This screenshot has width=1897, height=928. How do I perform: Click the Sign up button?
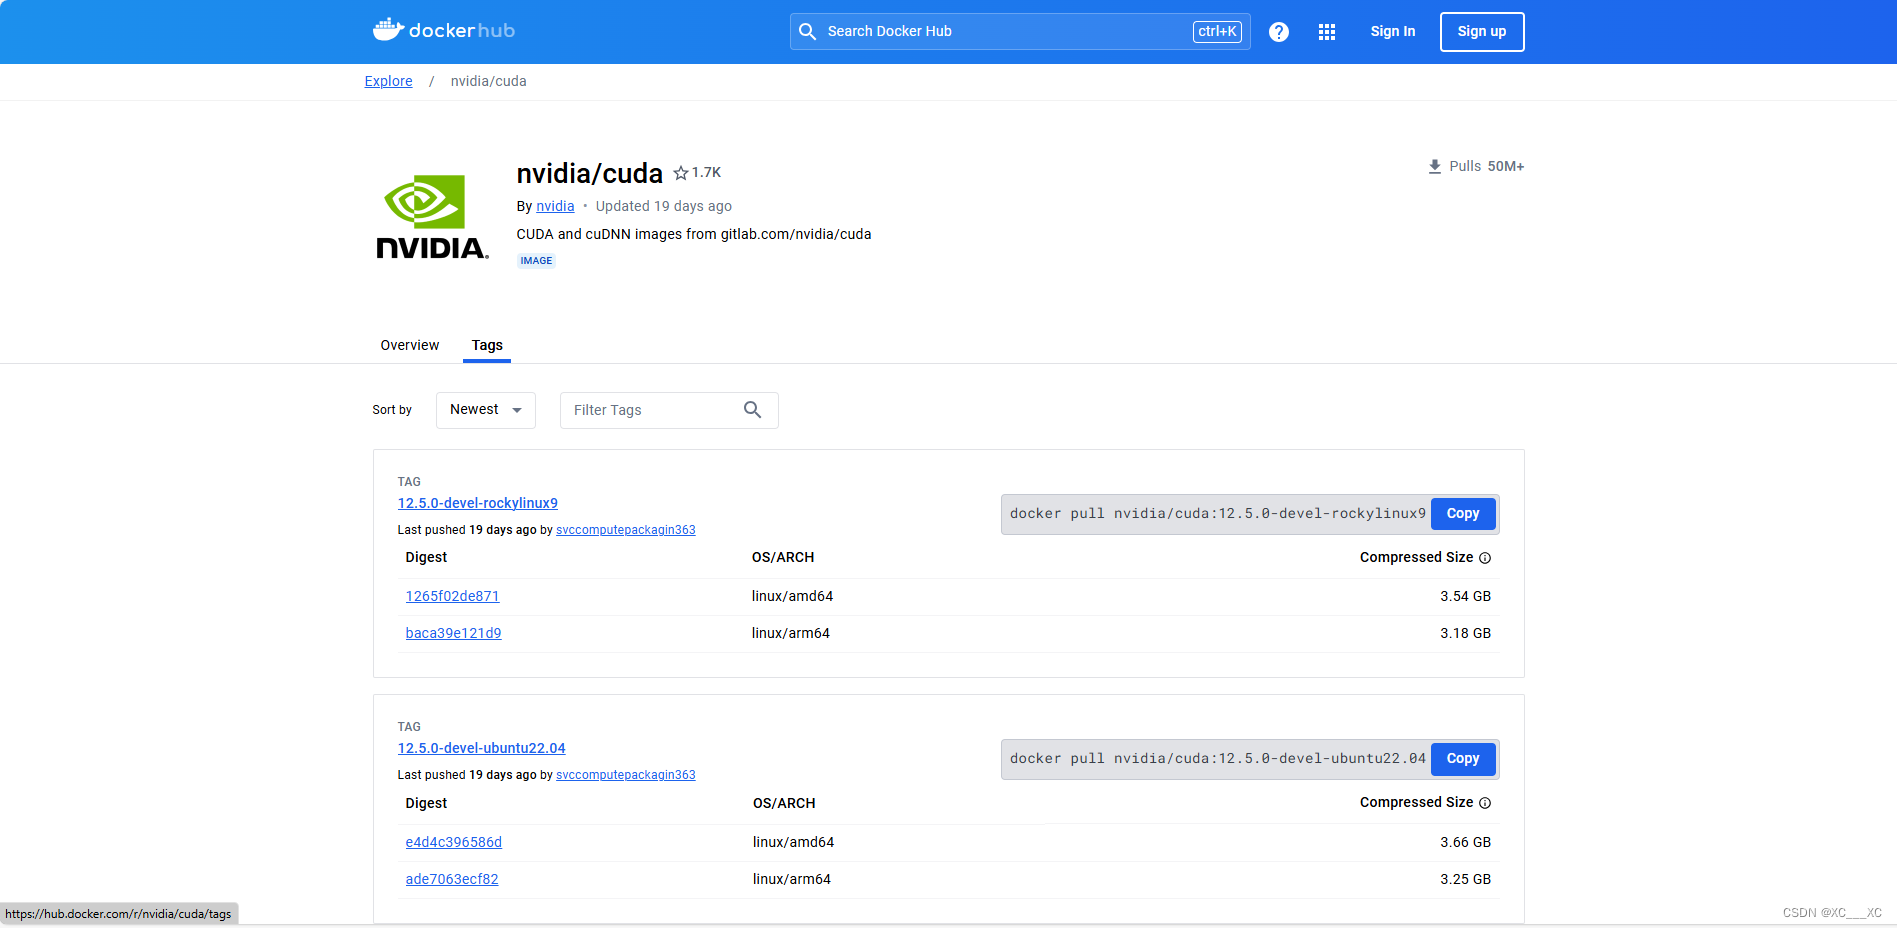[1482, 31]
